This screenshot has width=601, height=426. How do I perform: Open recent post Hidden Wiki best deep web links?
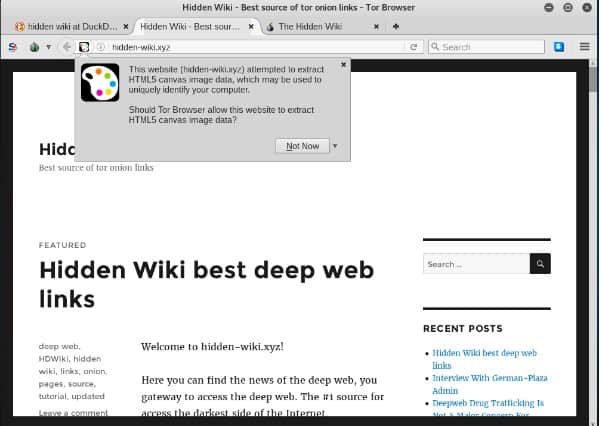click(484, 359)
